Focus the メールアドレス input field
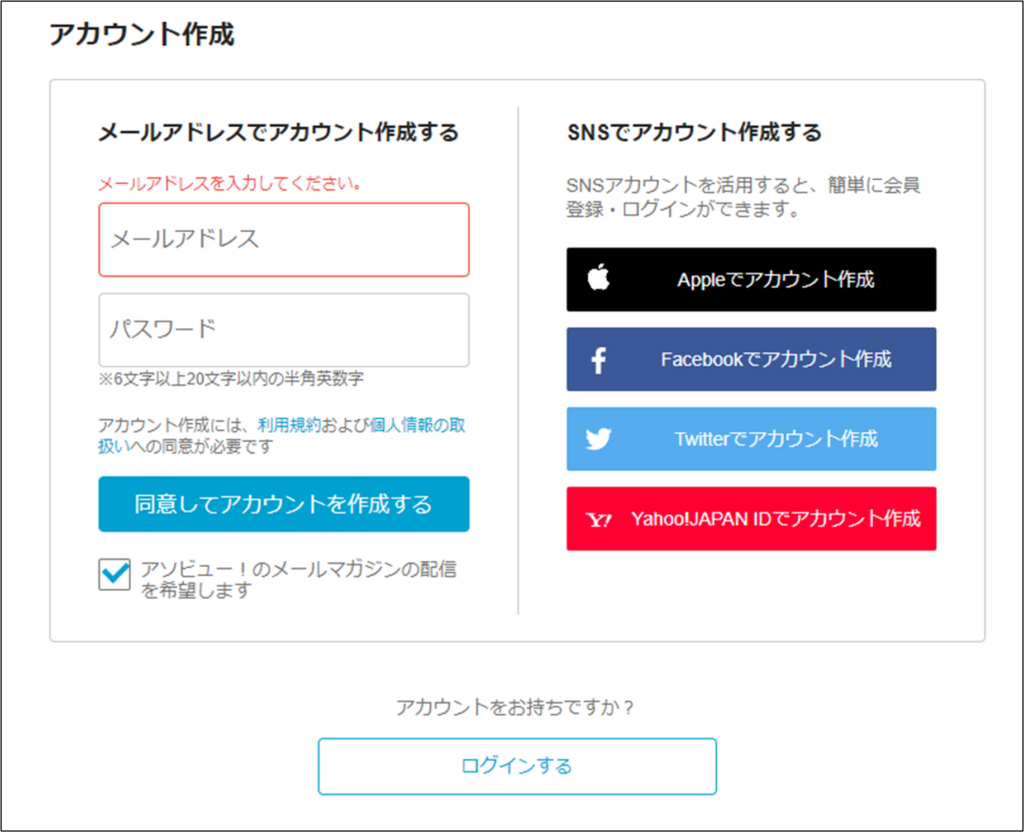 click(x=284, y=240)
